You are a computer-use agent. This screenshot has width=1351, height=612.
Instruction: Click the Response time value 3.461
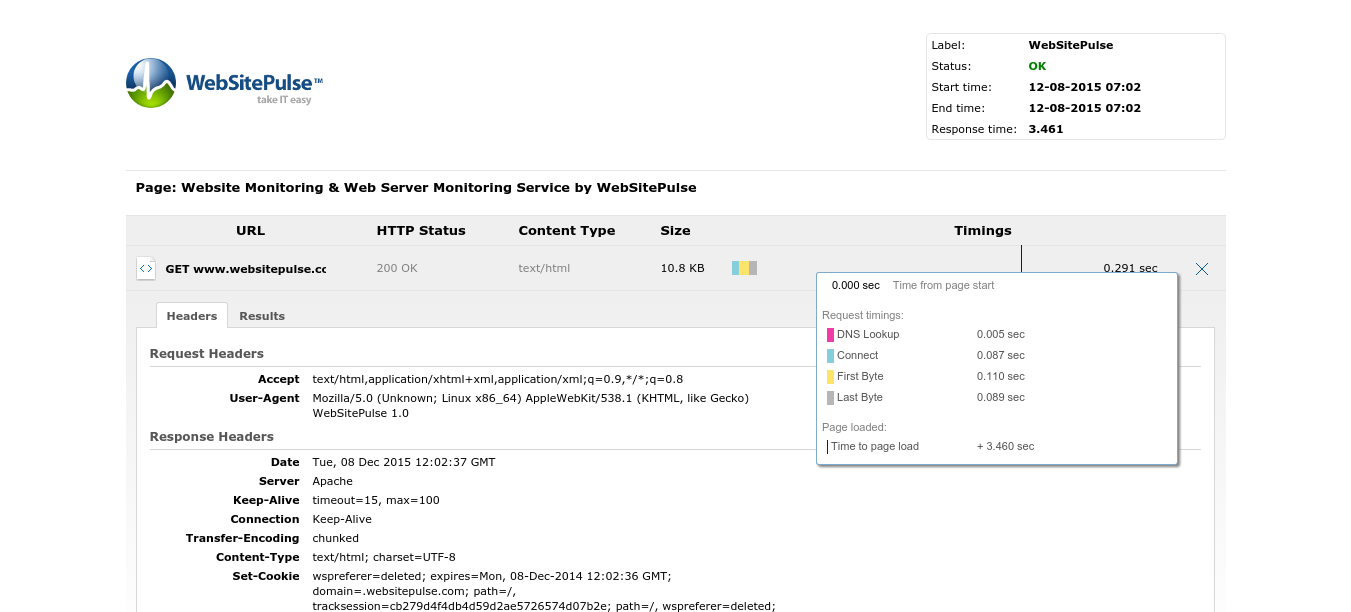1046,129
